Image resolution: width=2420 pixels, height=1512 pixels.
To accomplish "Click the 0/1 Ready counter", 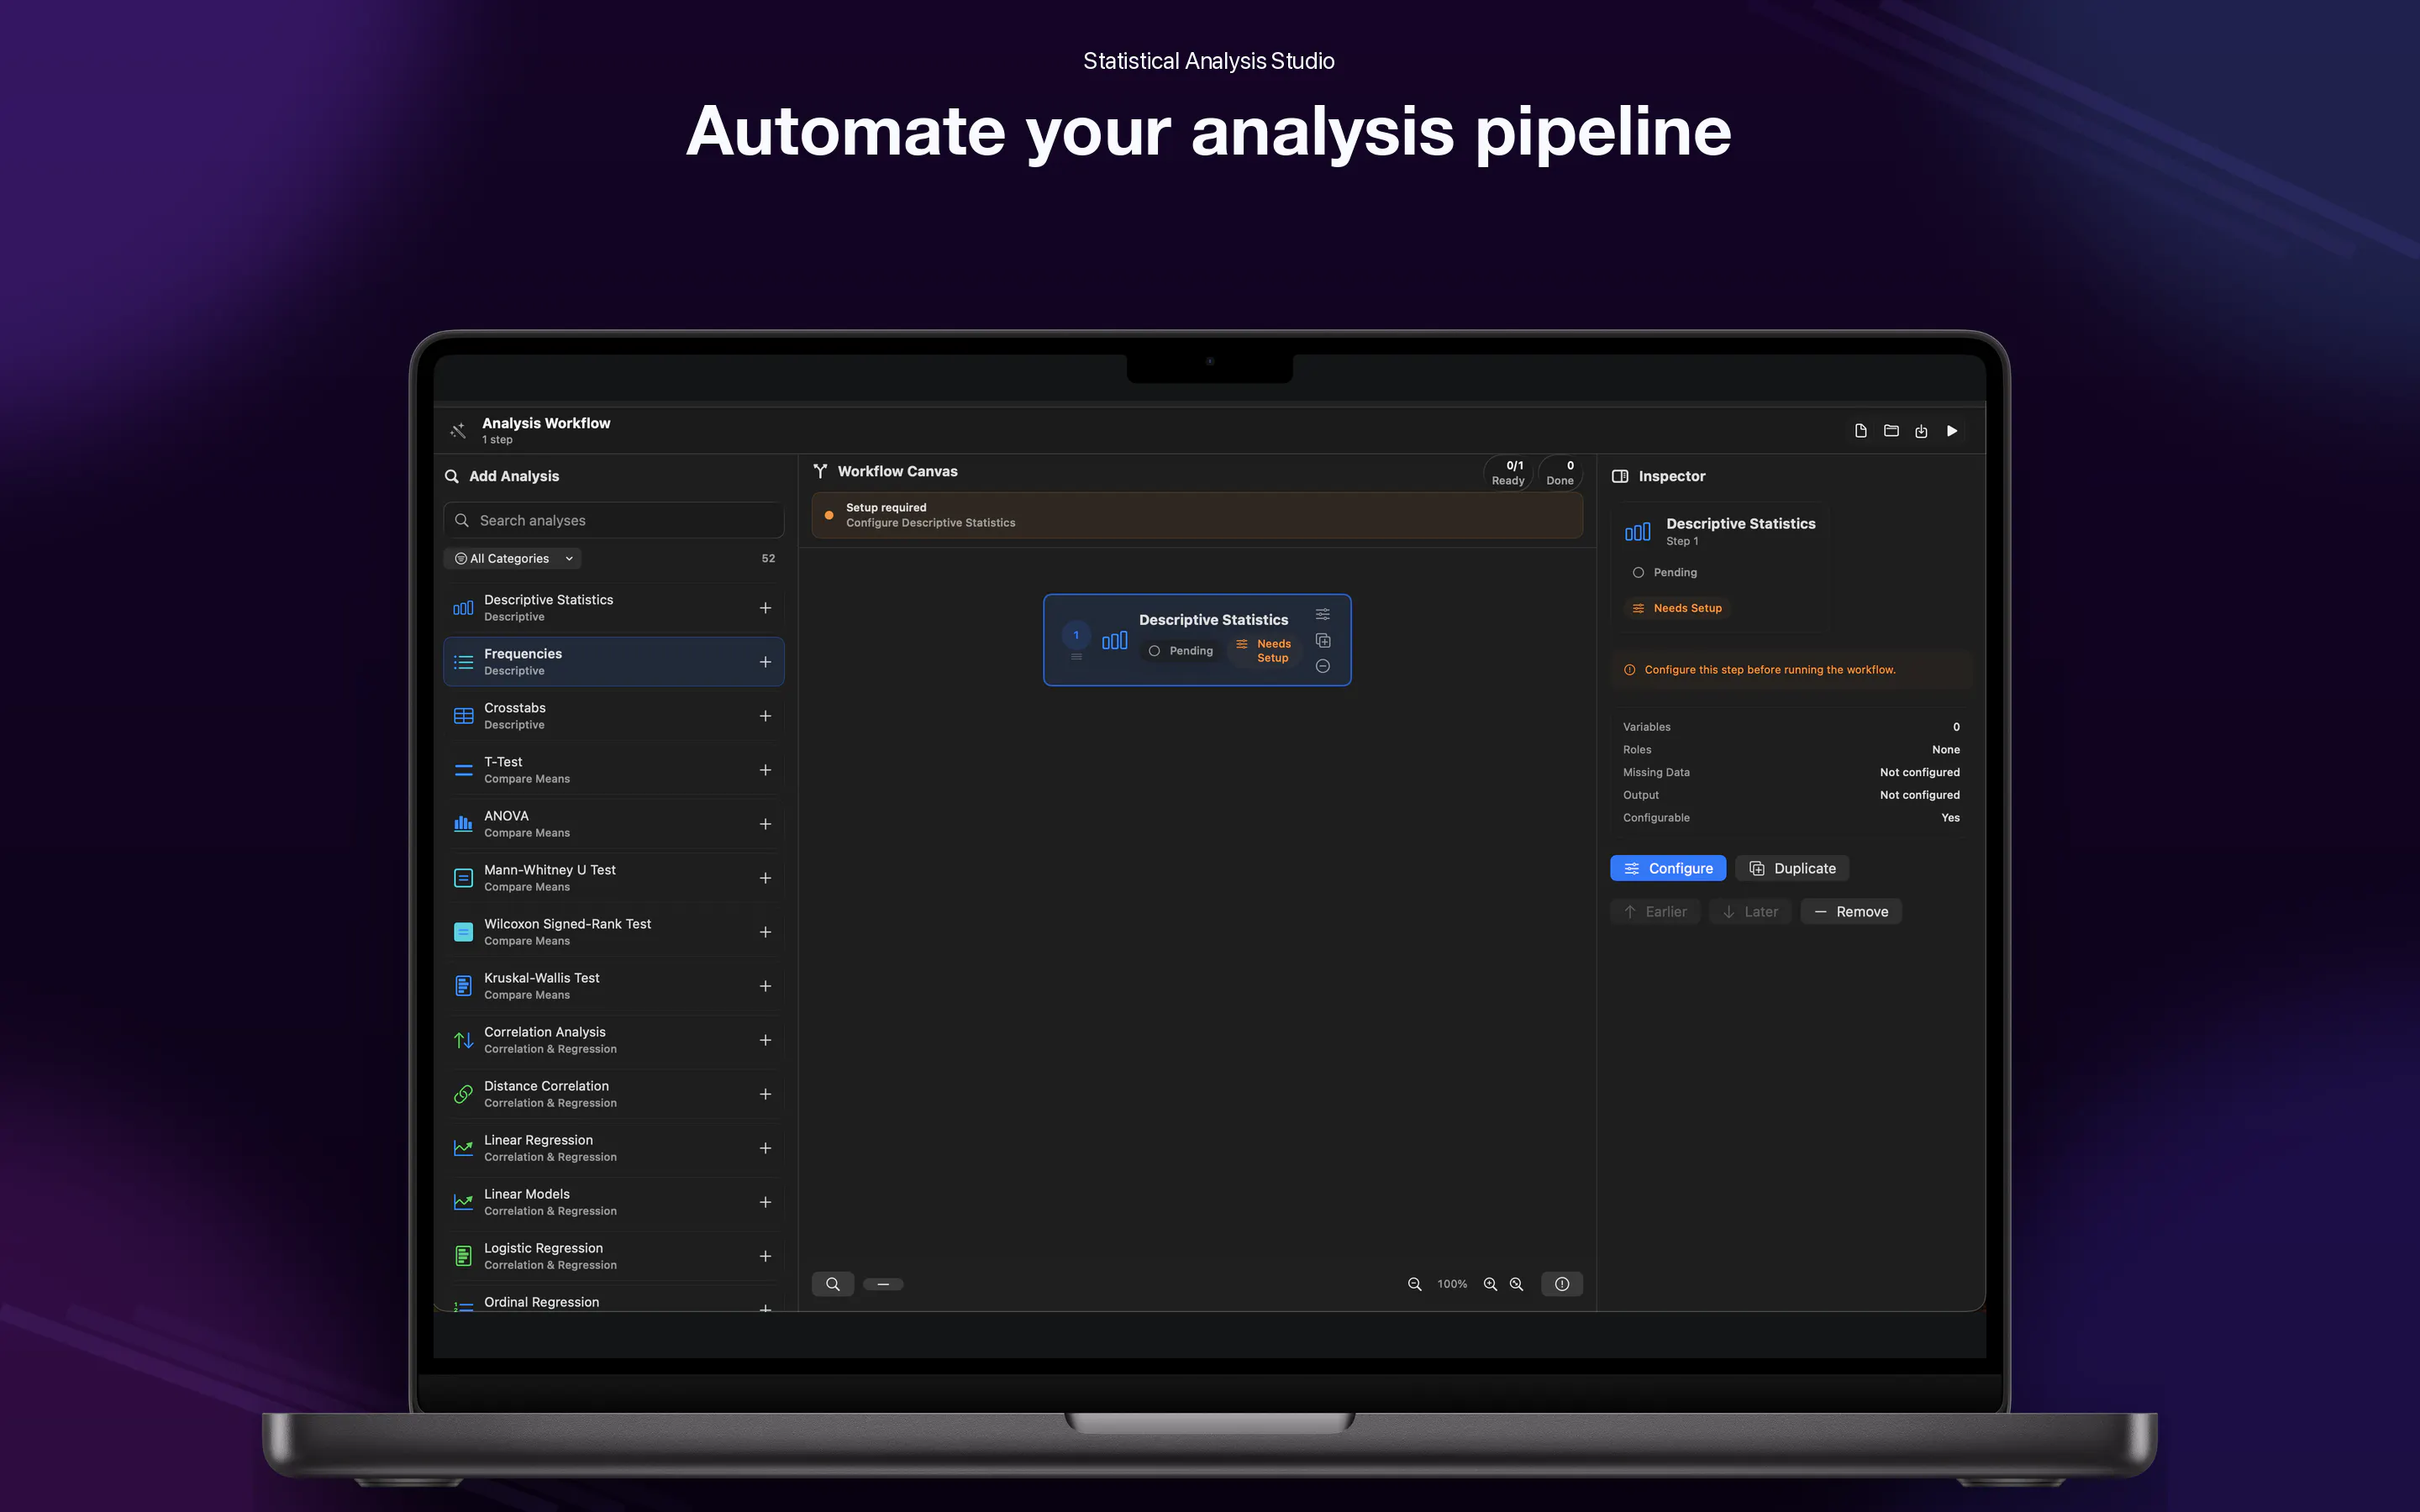I will tap(1508, 473).
